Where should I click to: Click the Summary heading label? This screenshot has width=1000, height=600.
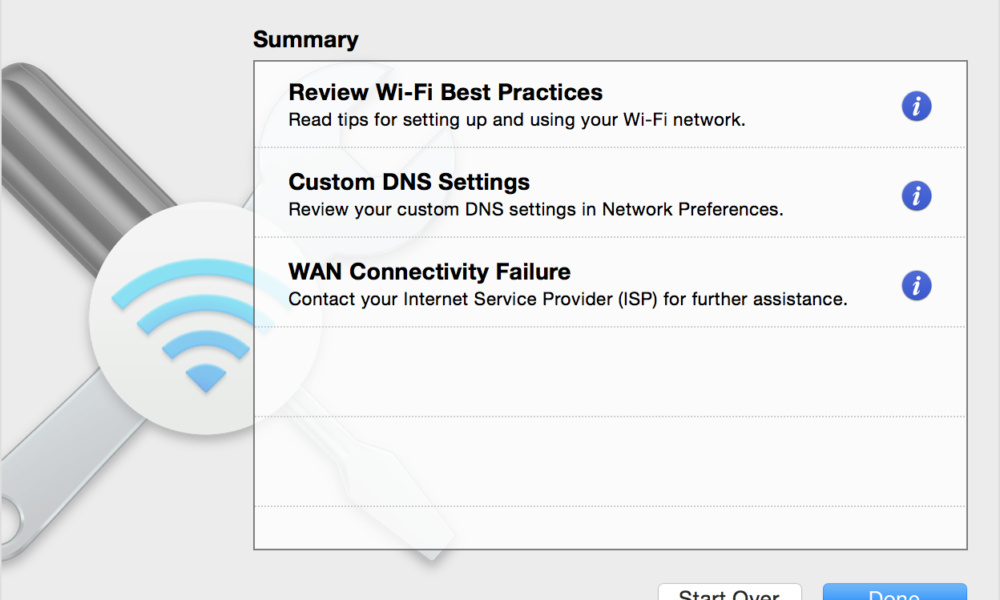click(x=306, y=39)
